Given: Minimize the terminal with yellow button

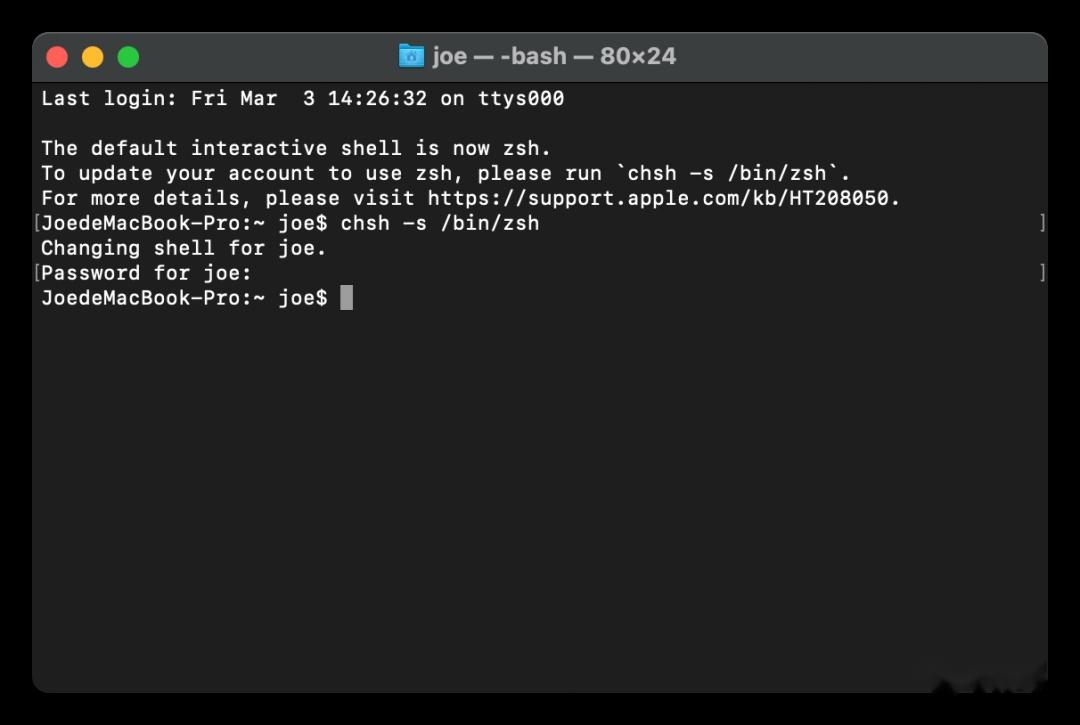Looking at the screenshot, I should pyautogui.click(x=93, y=56).
